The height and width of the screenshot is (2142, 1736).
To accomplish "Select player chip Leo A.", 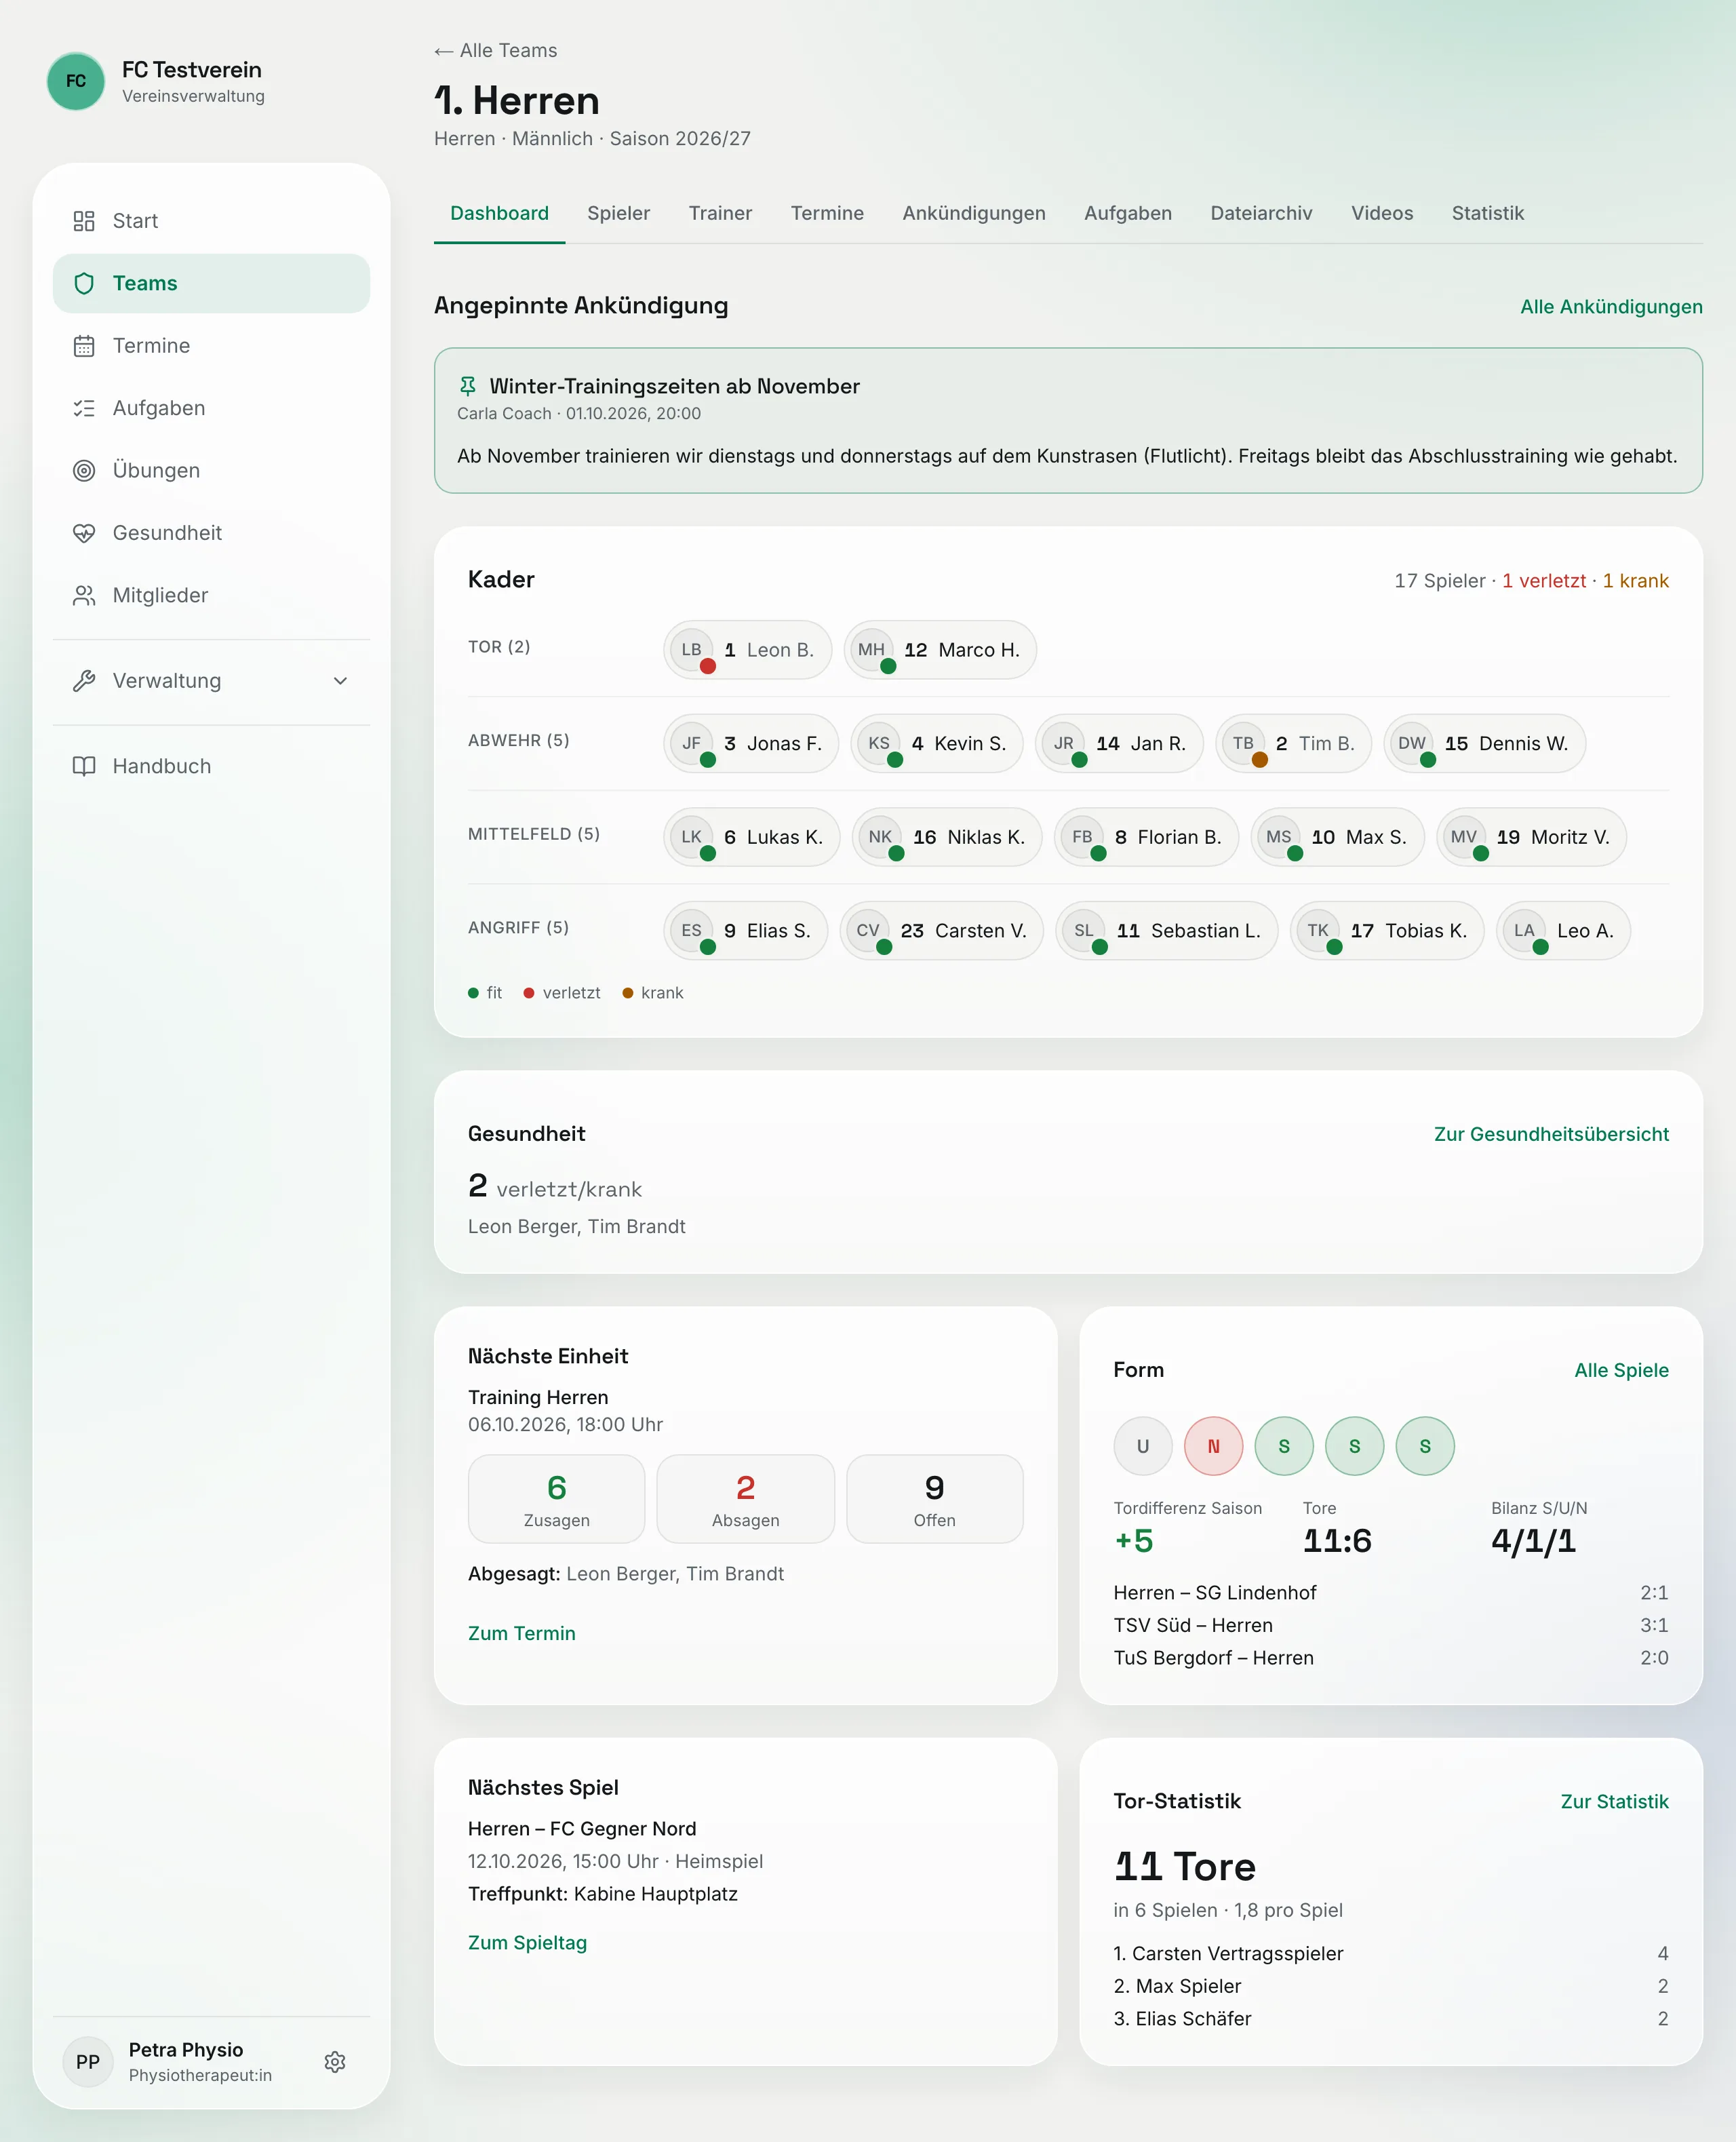I will (x=1563, y=931).
